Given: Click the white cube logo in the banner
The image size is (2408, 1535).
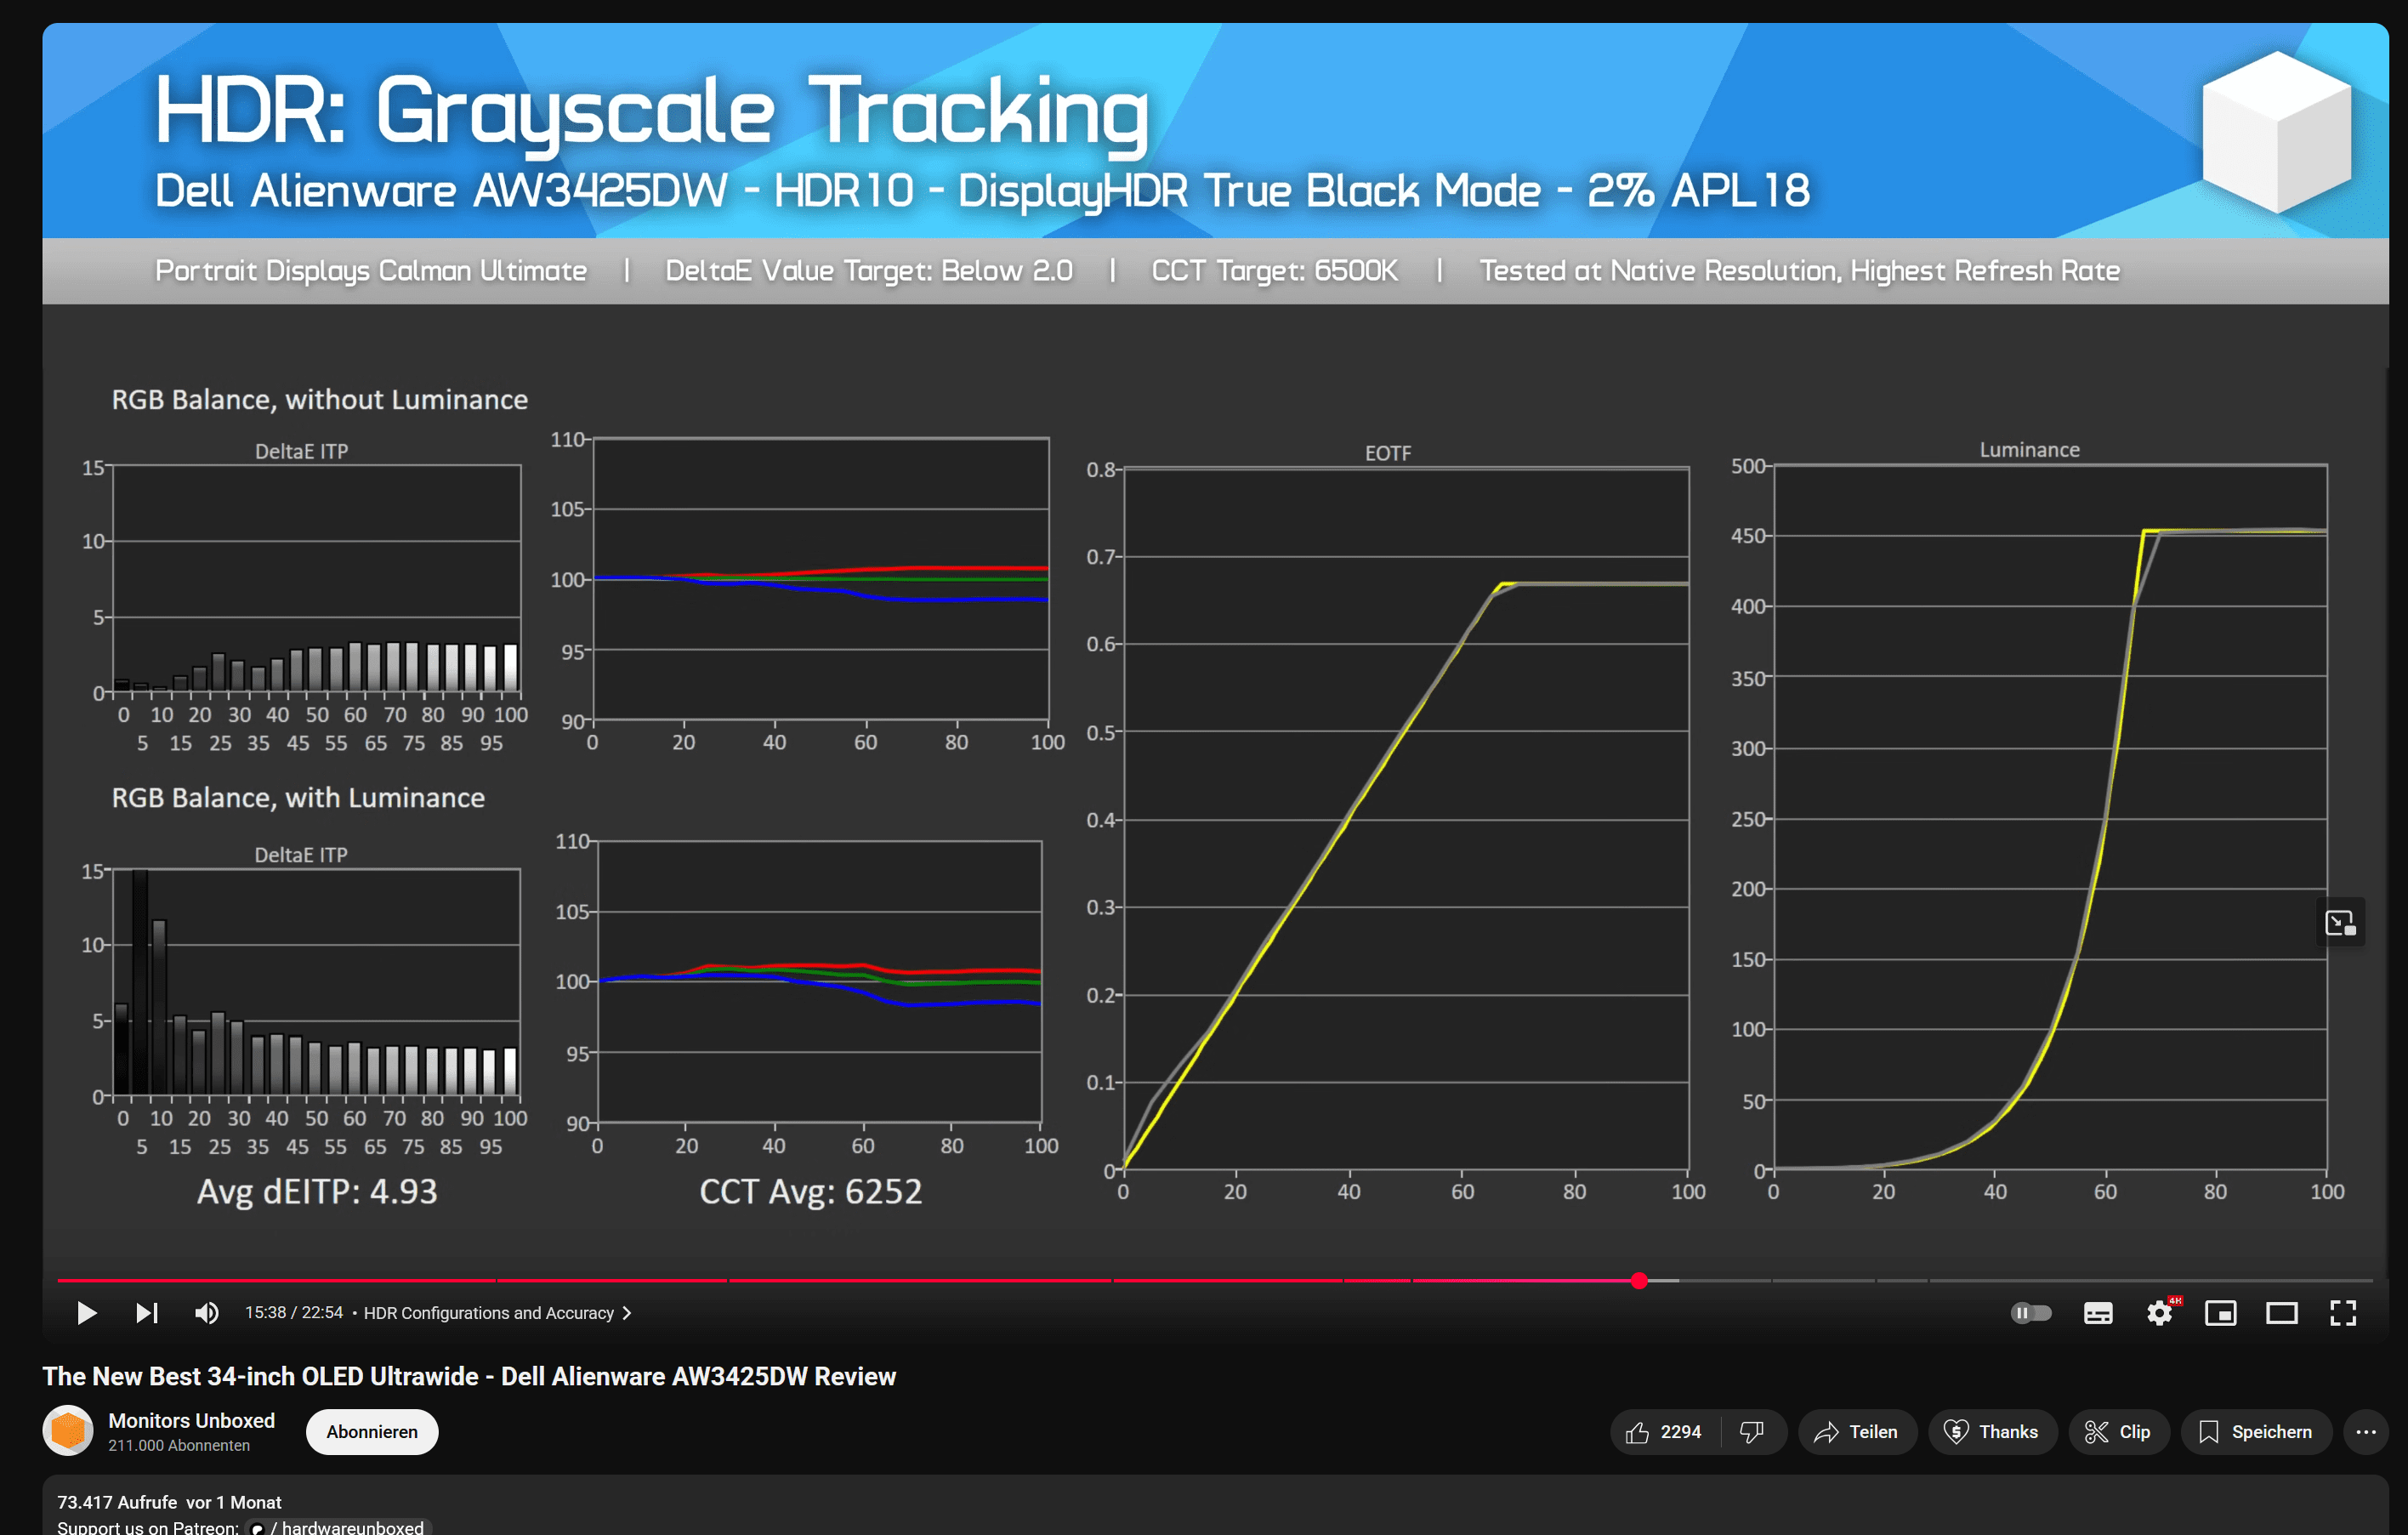Looking at the screenshot, I should 2277,132.
